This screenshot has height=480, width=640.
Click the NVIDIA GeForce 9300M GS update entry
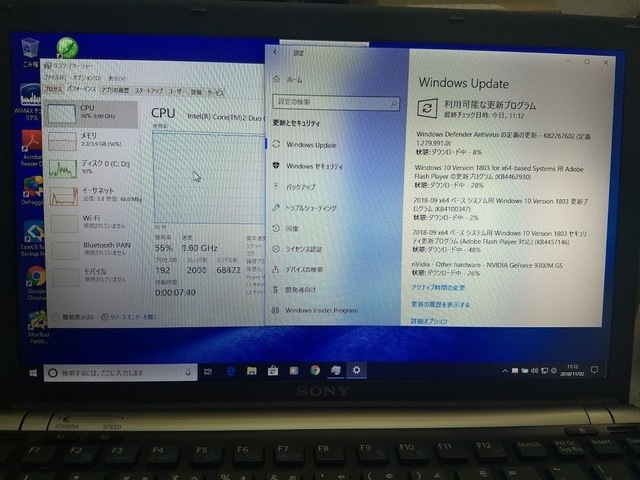click(487, 269)
